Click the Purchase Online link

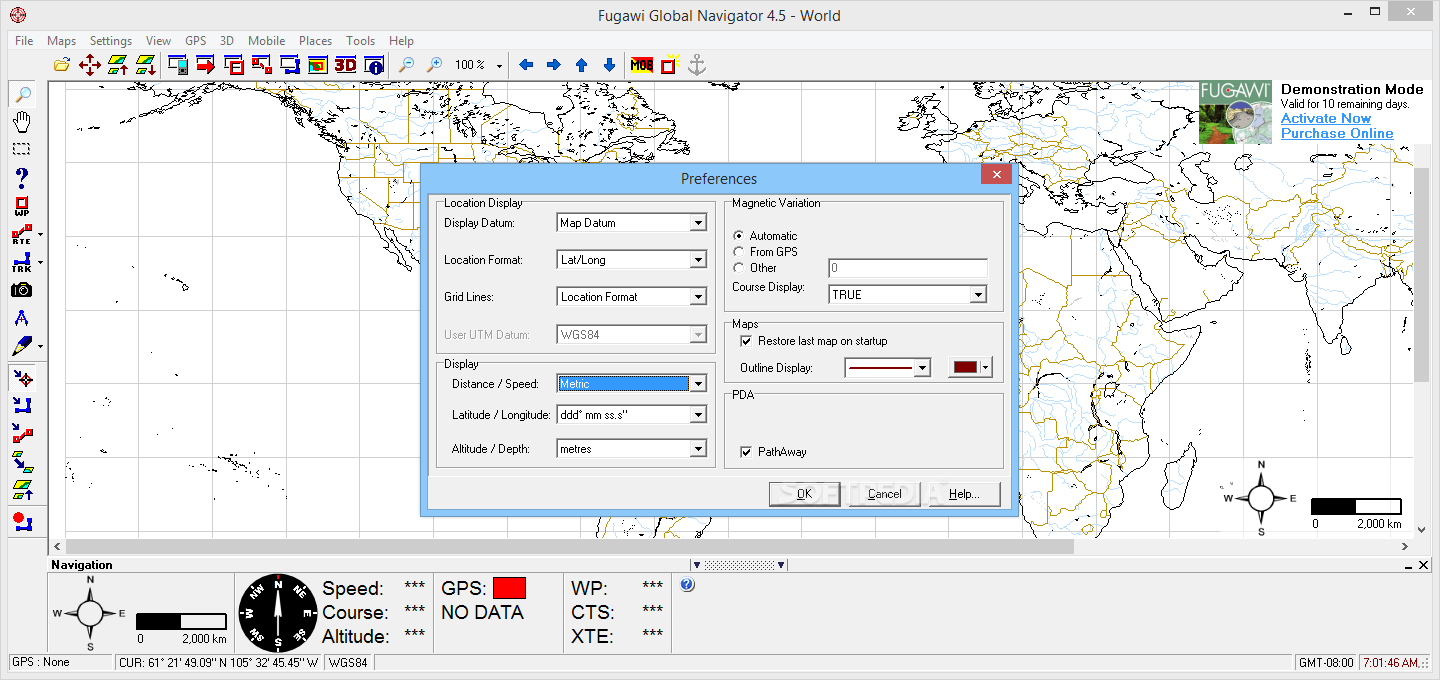(x=1337, y=134)
